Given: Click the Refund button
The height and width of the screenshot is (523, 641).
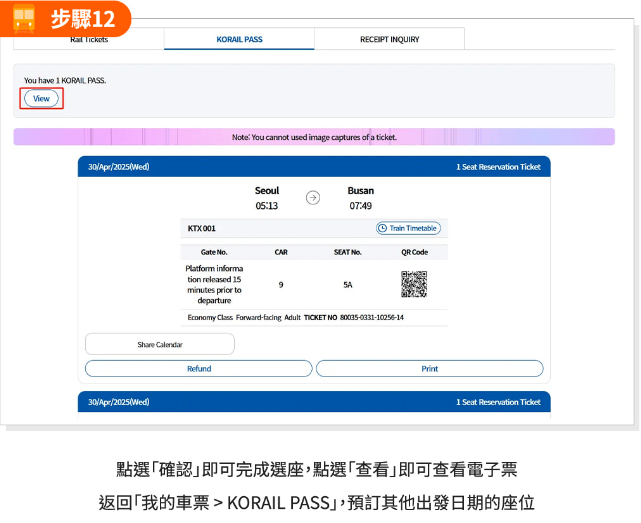Looking at the screenshot, I should (x=199, y=368).
